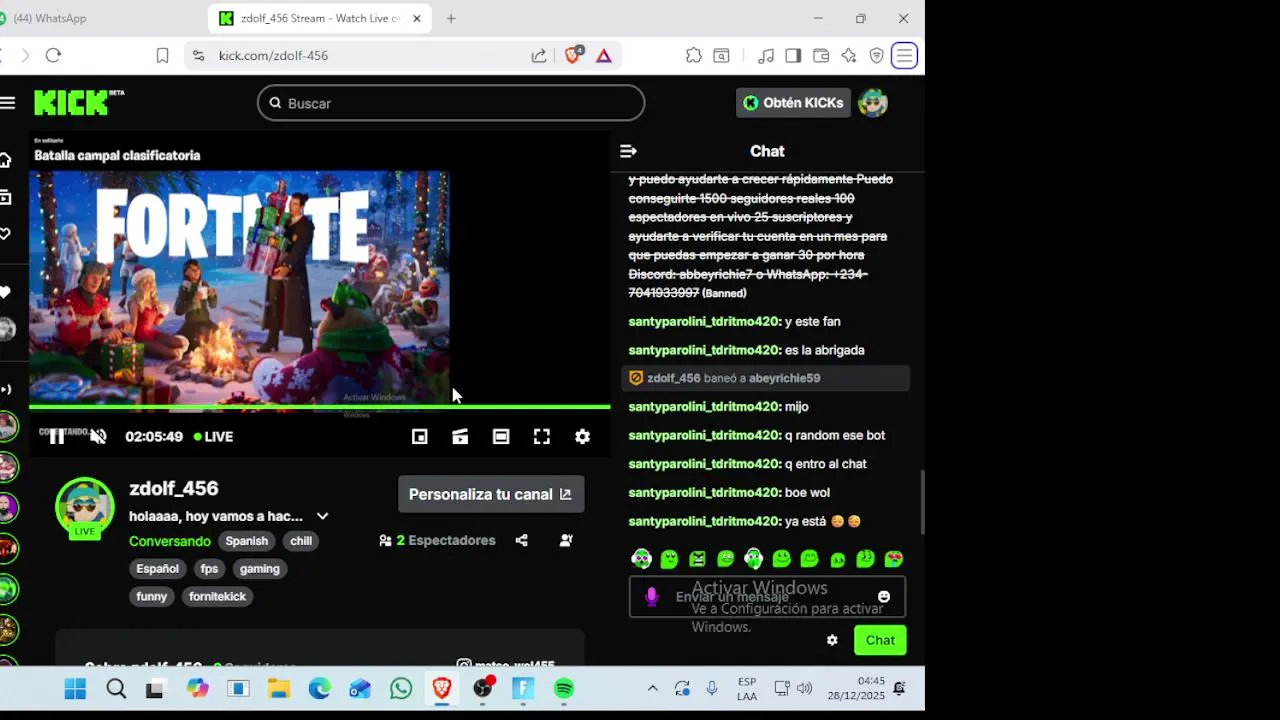The width and height of the screenshot is (1280, 720).
Task: Bookmark this page
Action: [x=162, y=56]
